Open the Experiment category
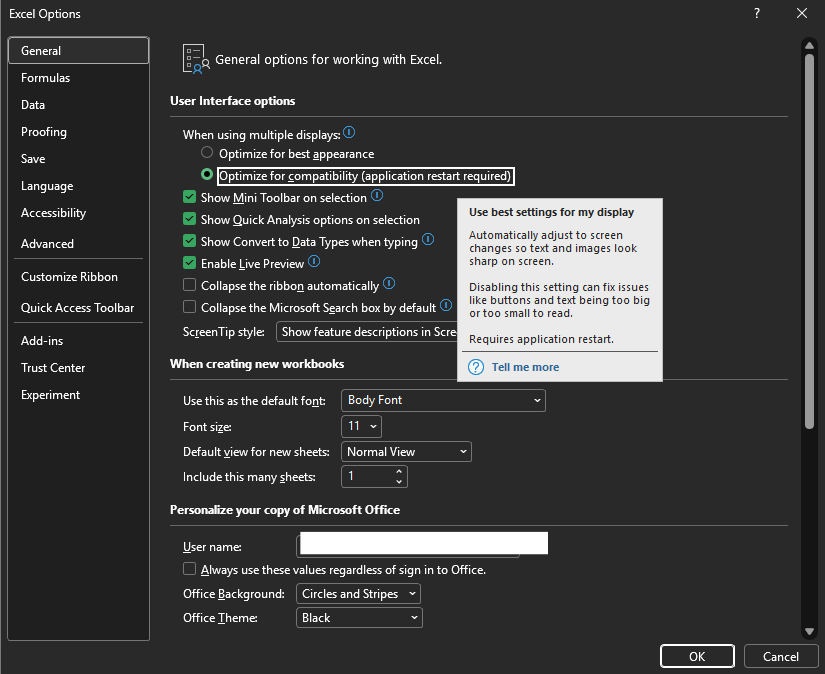This screenshot has height=674, width=825. tap(78, 395)
